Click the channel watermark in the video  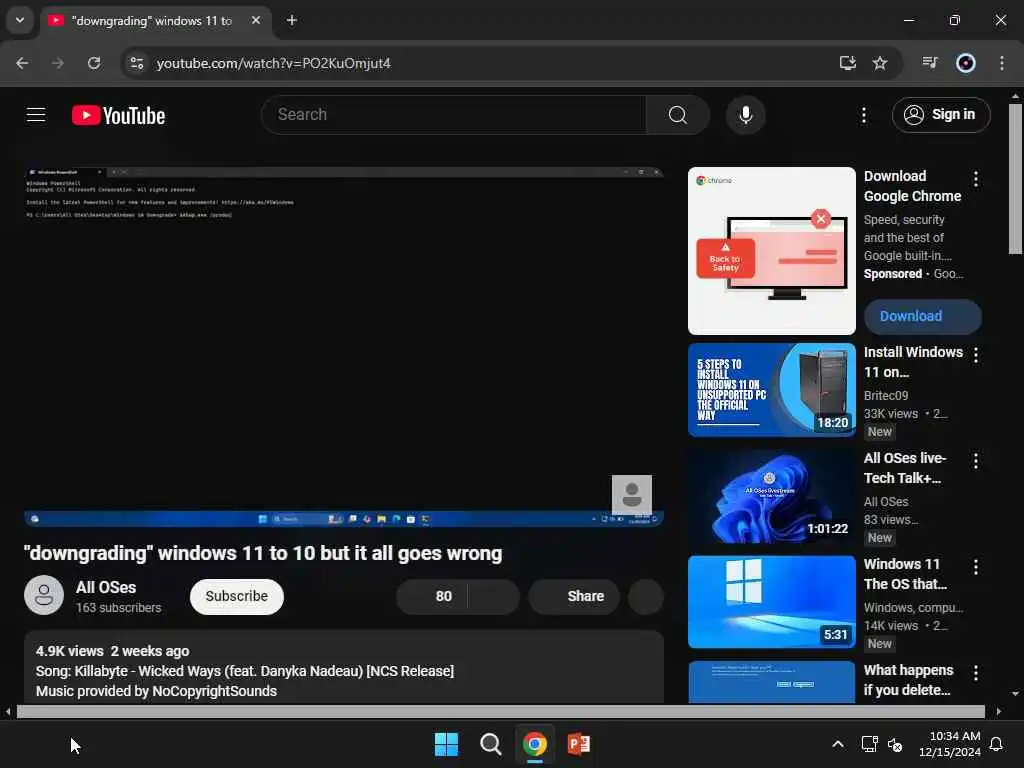[x=632, y=494]
